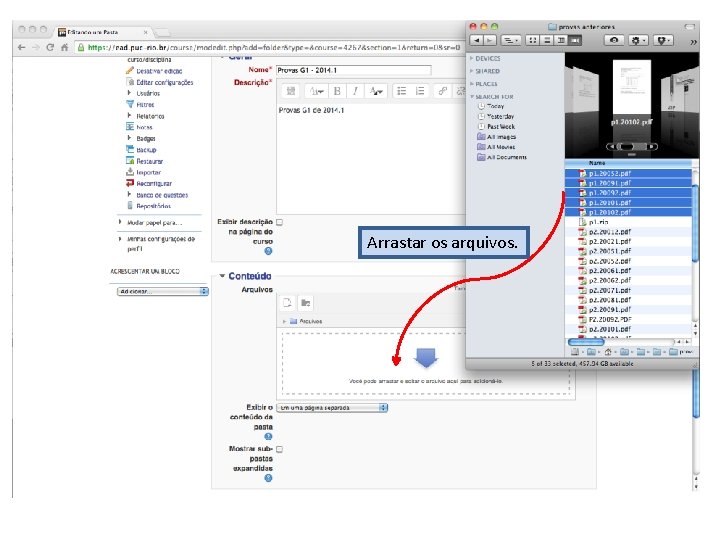Screen dimensions: 720x540
Task: Expand DEVICES in Finder sidebar
Action: pyautogui.click(x=472, y=58)
